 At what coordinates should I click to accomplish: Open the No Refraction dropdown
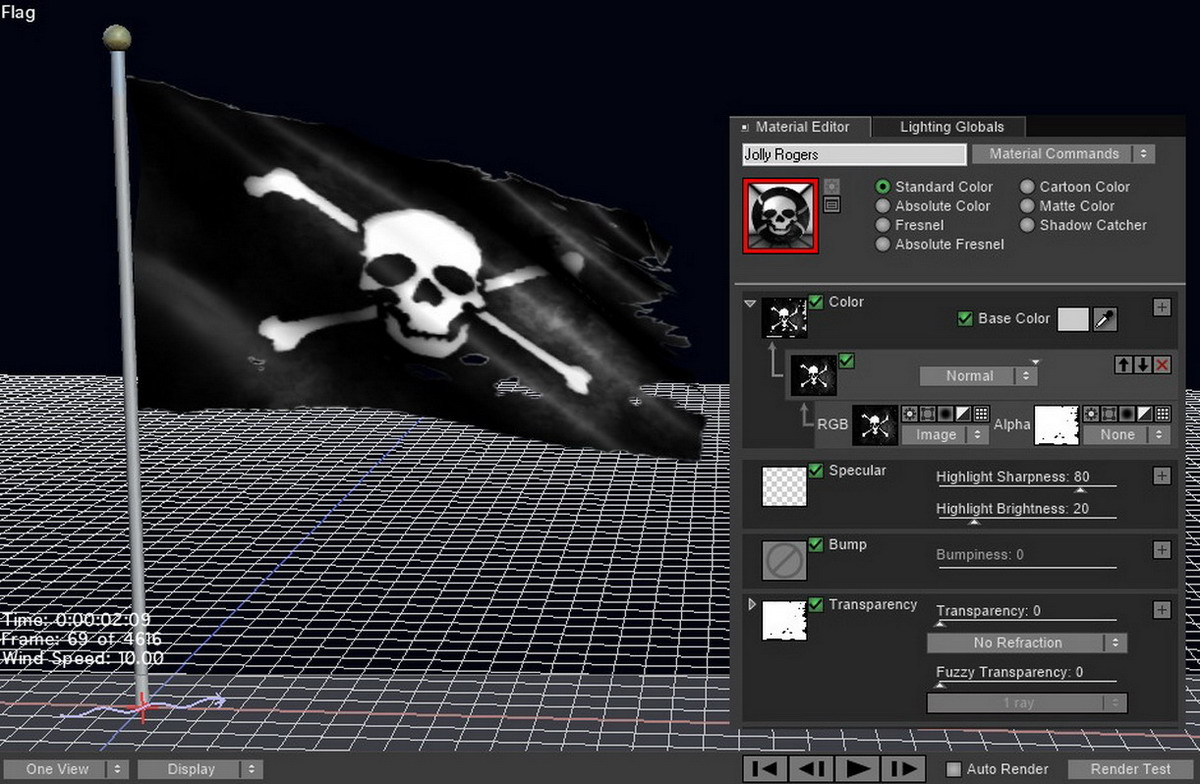[1027, 643]
